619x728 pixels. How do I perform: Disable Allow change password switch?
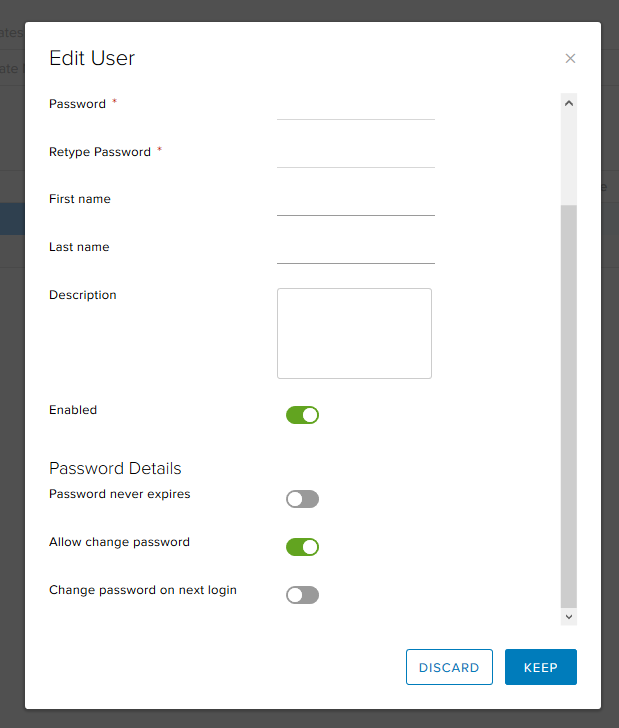[x=302, y=547]
